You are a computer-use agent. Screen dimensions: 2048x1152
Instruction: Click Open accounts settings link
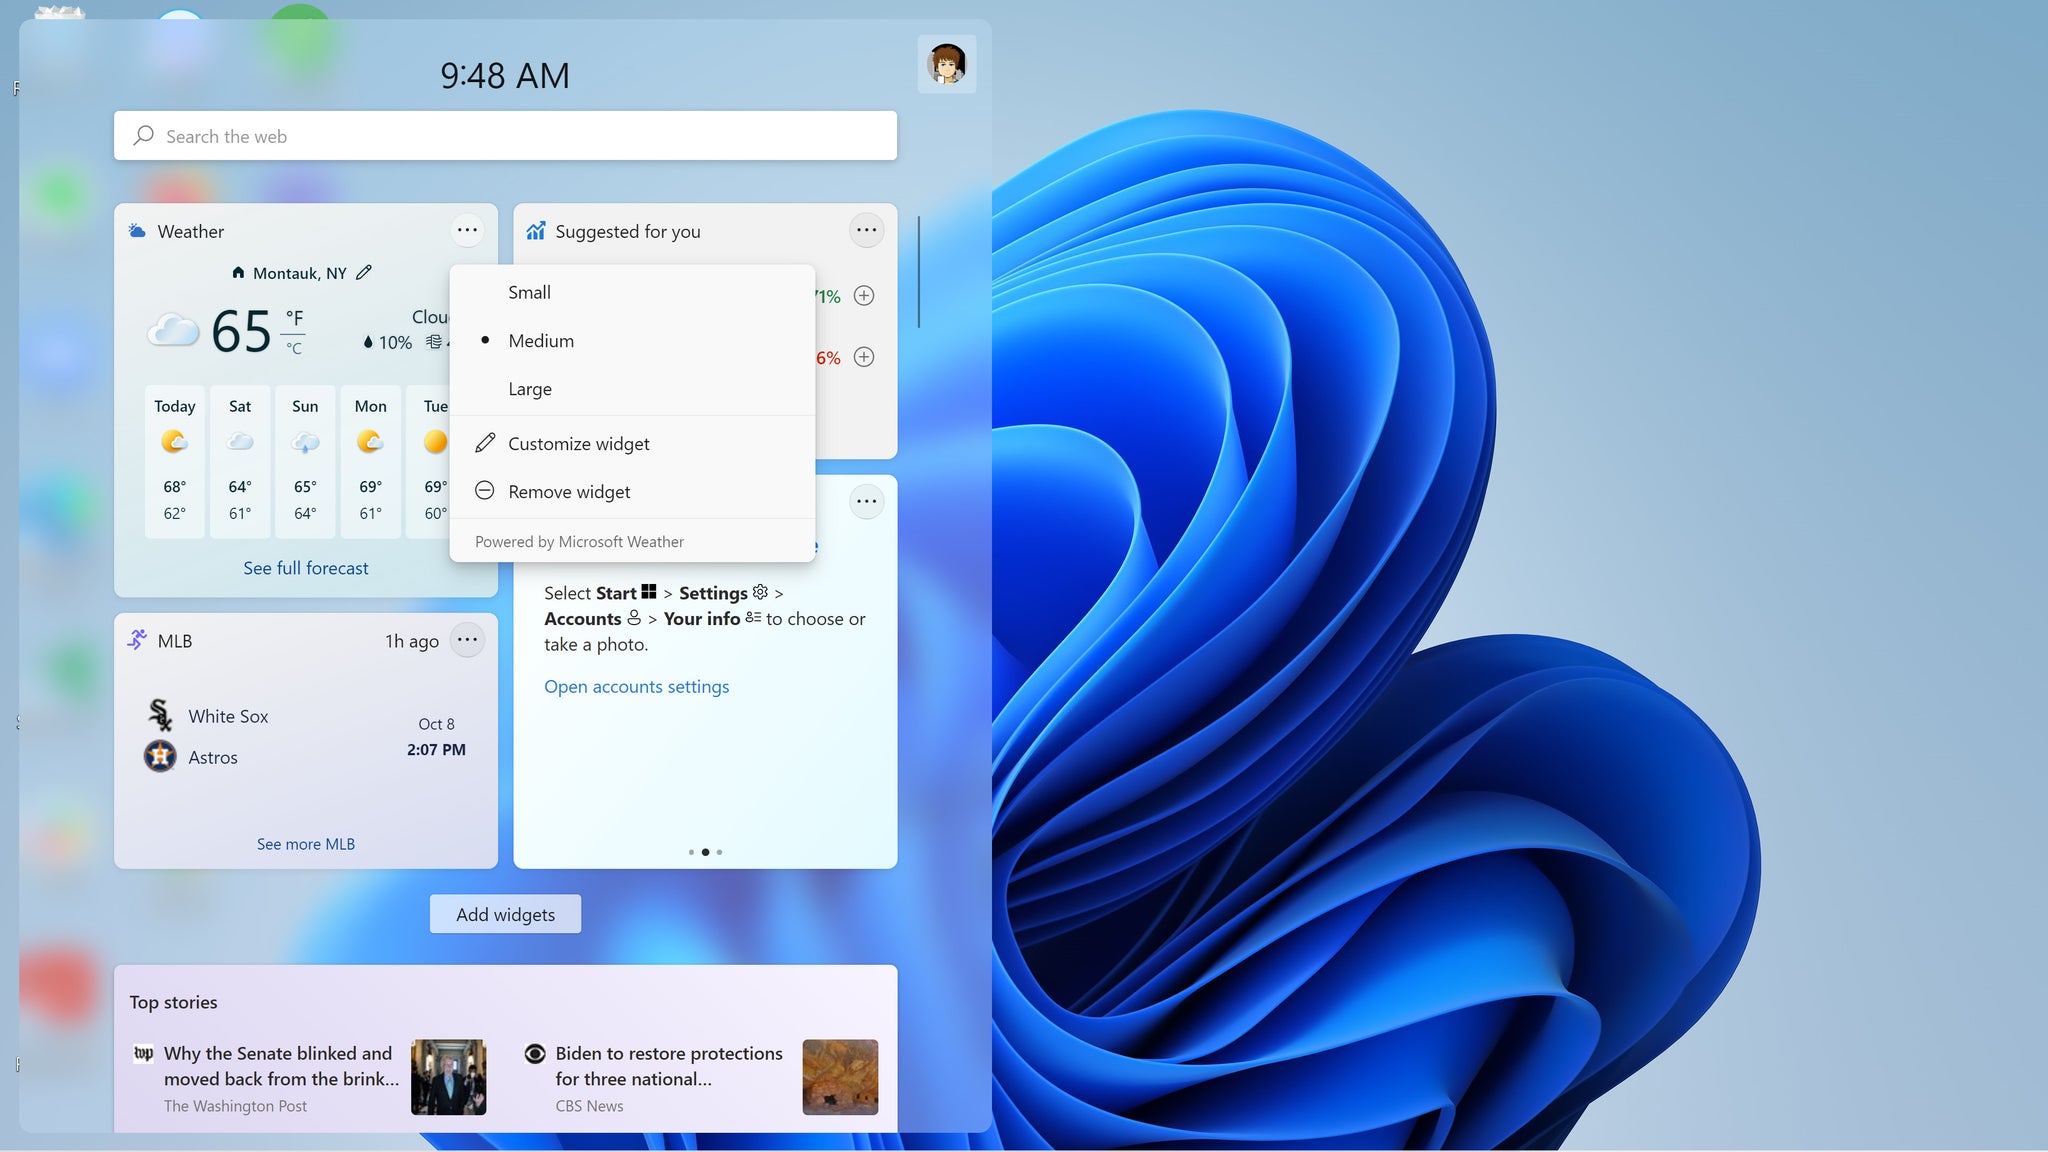(x=636, y=685)
